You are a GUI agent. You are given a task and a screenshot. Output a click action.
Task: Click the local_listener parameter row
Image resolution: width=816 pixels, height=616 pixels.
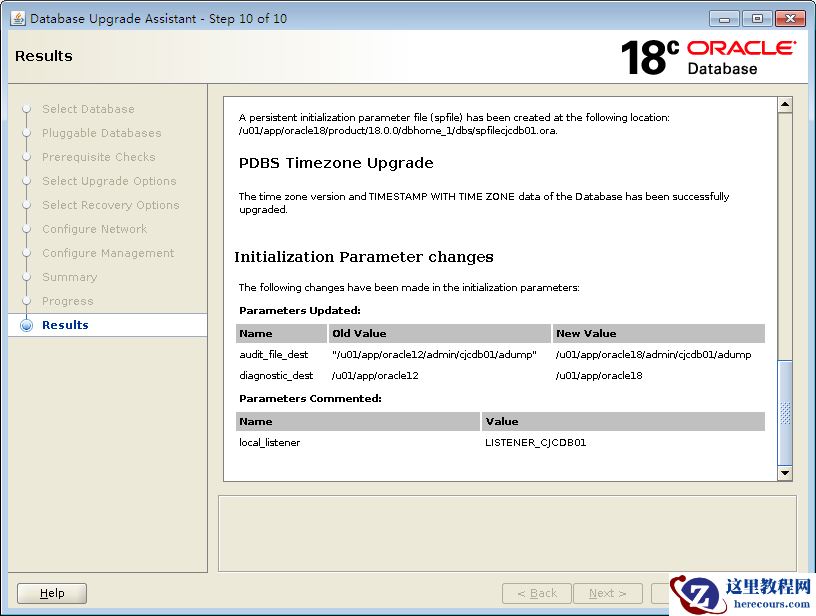click(270, 442)
